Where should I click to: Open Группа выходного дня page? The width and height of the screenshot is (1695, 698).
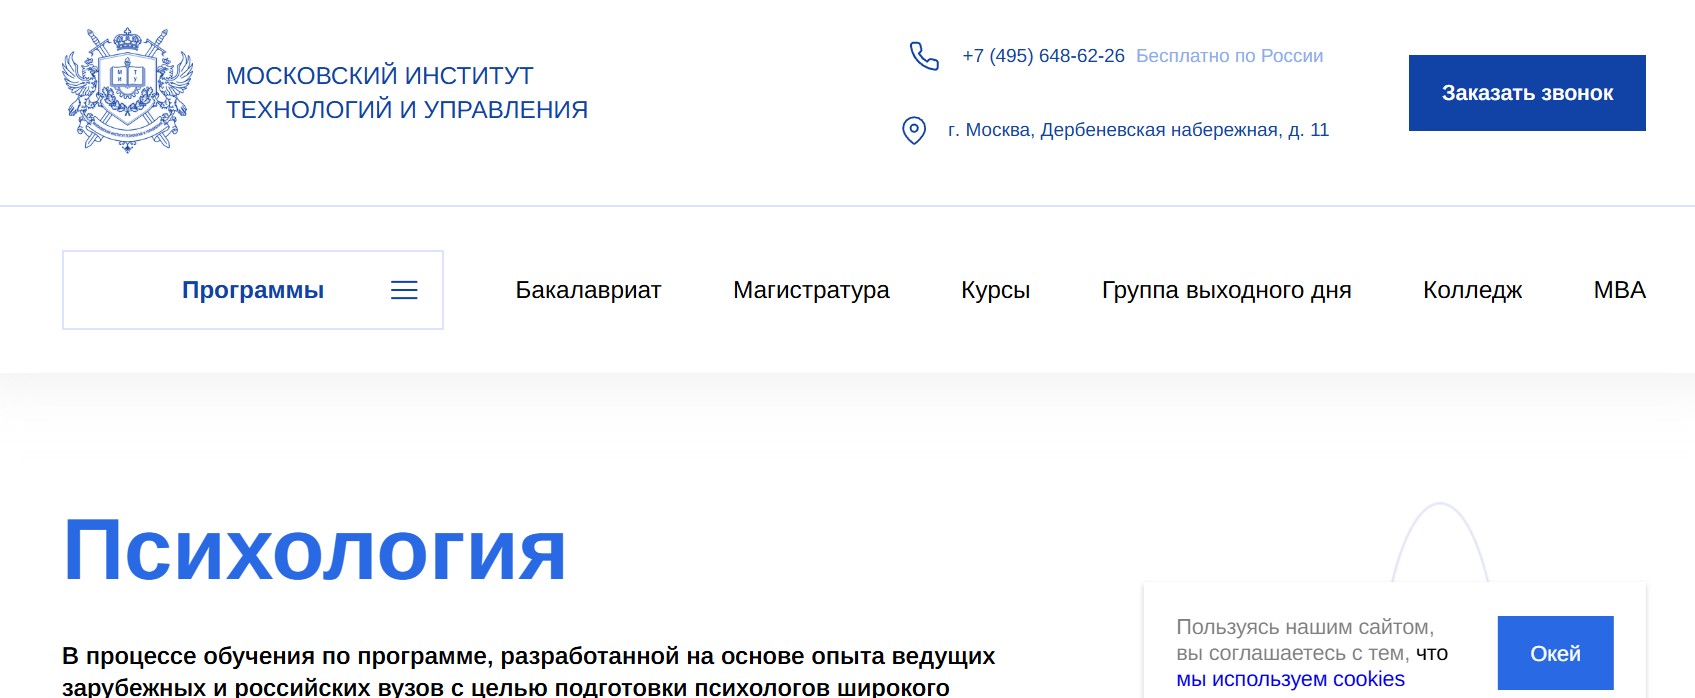[1226, 290]
